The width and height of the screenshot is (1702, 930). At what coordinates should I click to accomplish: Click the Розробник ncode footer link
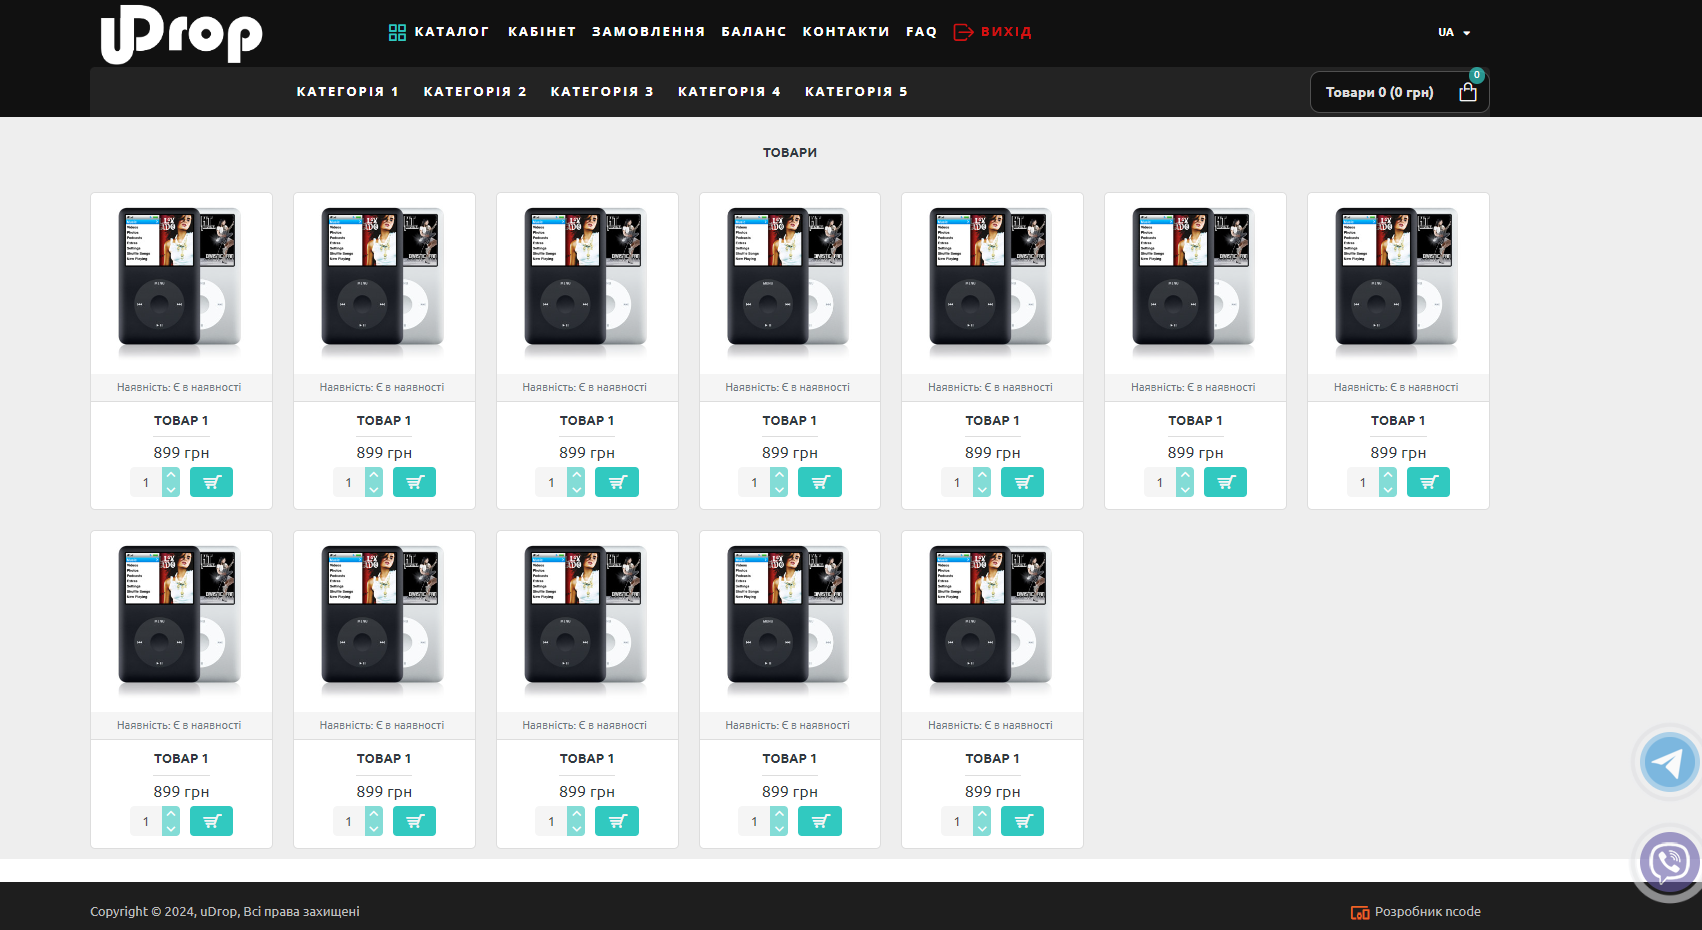point(1416,911)
